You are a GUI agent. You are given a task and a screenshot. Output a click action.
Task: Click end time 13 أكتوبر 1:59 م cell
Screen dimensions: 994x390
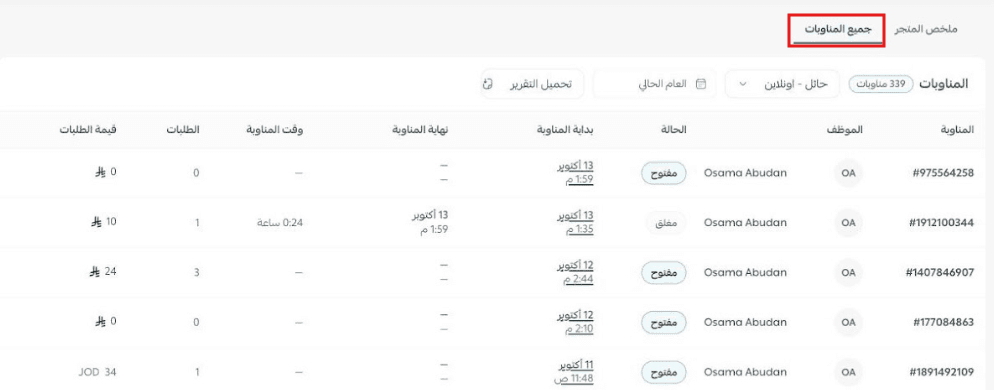coord(430,222)
